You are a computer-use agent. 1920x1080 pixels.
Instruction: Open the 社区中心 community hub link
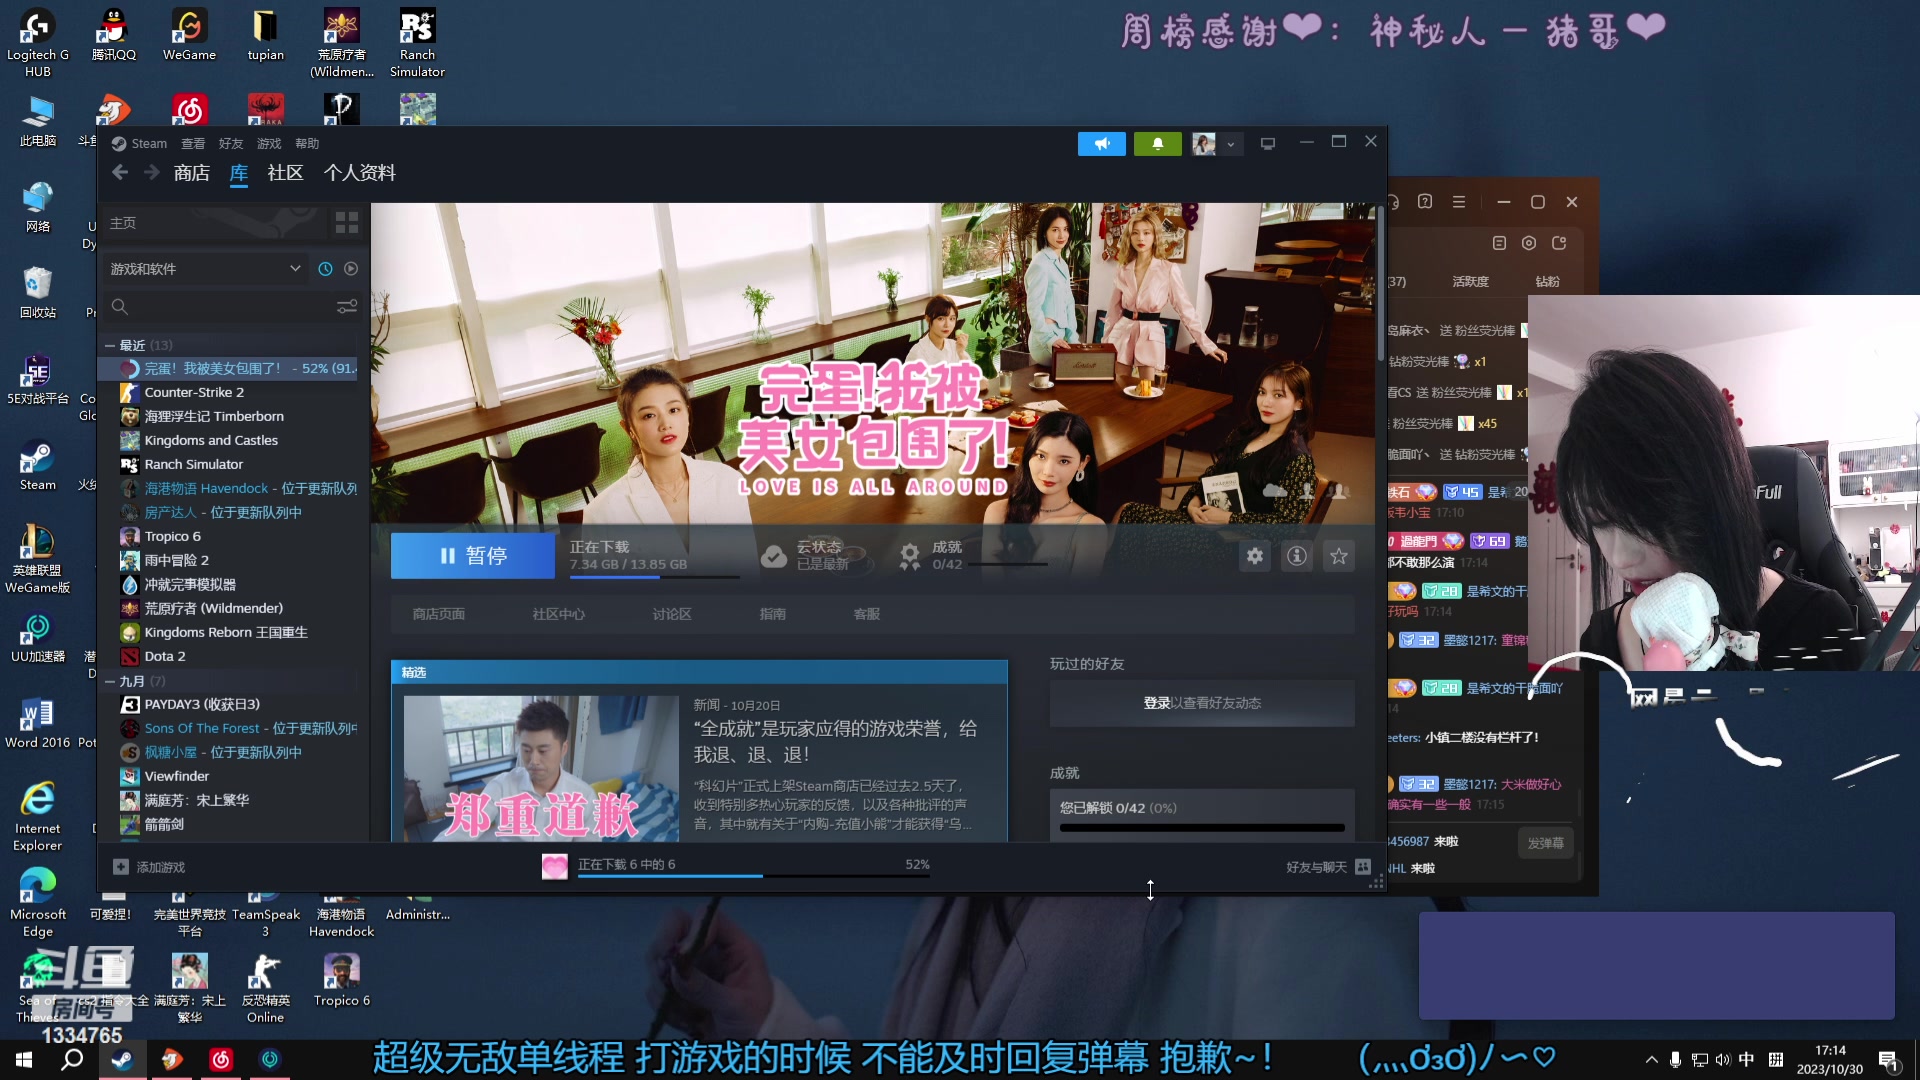558,614
